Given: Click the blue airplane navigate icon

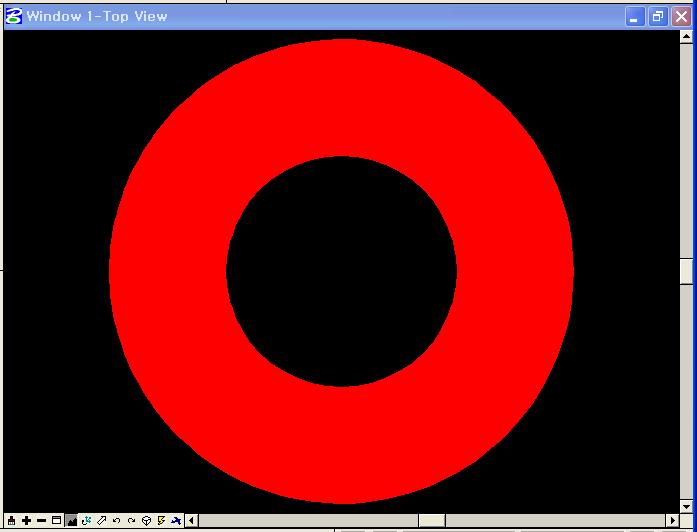Looking at the screenshot, I should click(176, 521).
